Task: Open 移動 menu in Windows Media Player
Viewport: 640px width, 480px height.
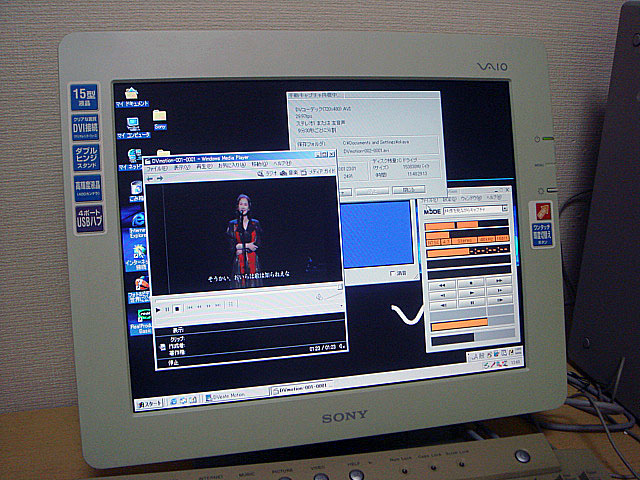Action: [x=259, y=164]
